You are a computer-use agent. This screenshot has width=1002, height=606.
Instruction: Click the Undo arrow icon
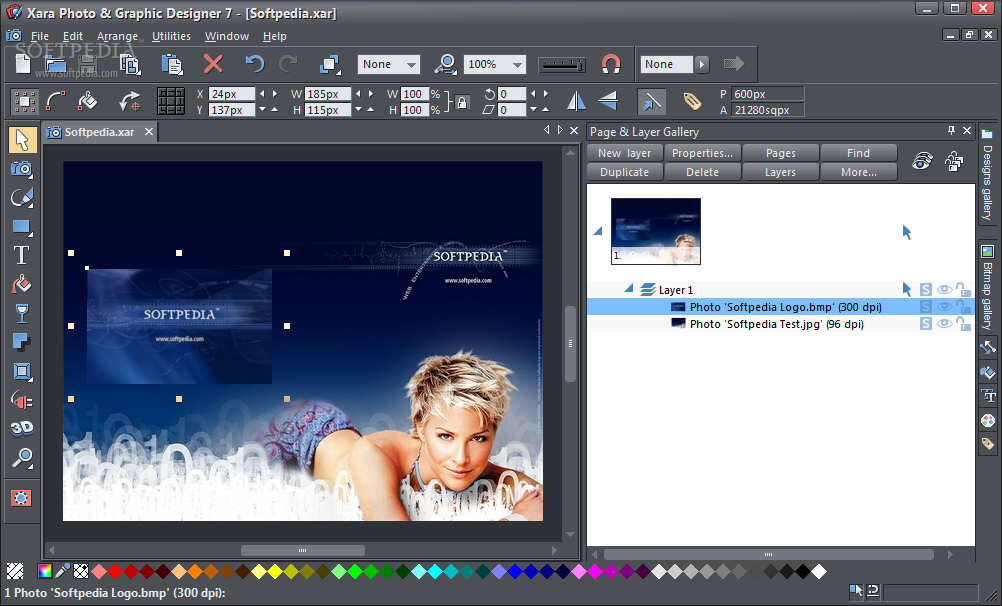tap(254, 64)
